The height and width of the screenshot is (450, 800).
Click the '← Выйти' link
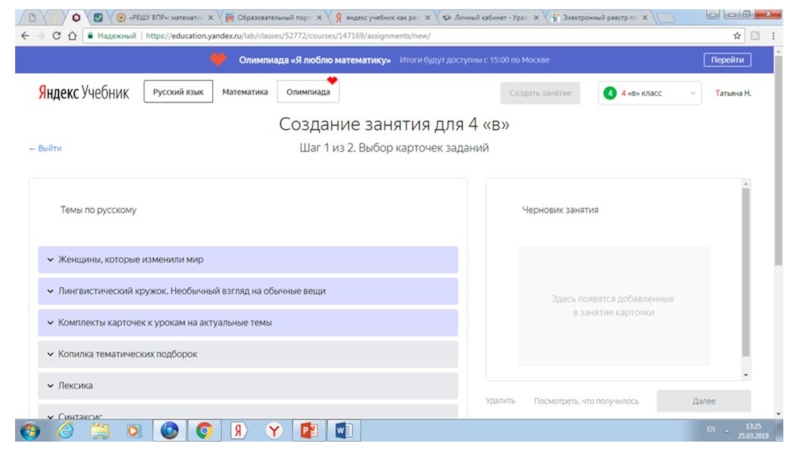[46, 149]
